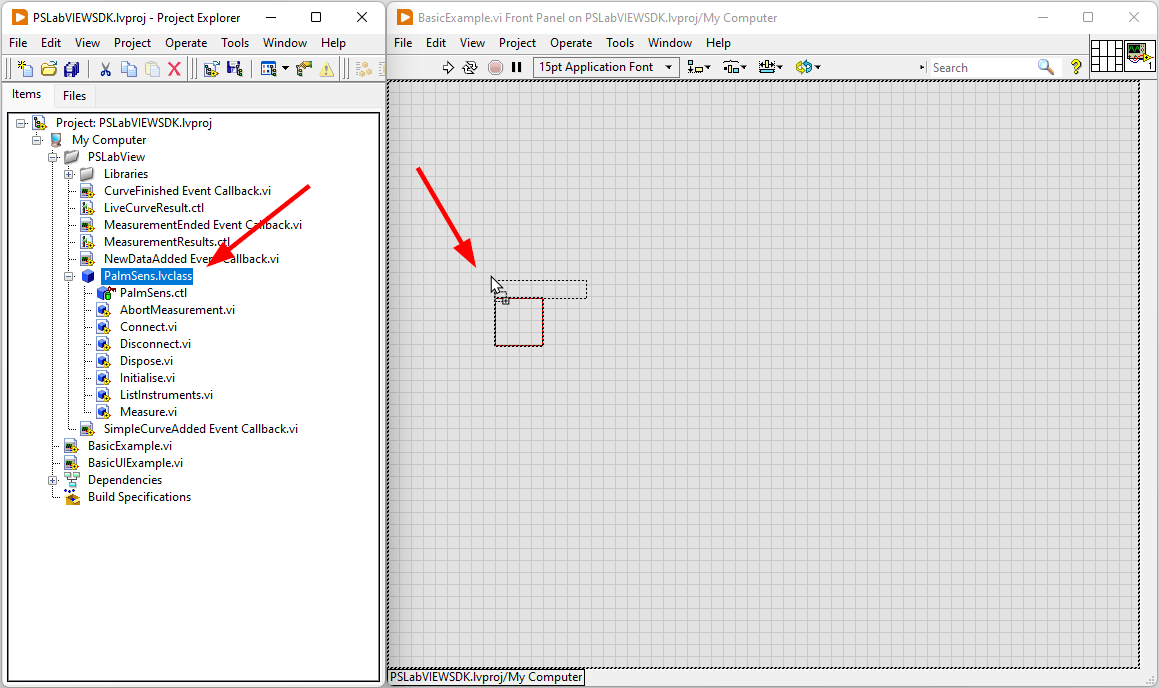
Task: Collapse the PalmSens.lvclass tree node
Action: (70, 276)
